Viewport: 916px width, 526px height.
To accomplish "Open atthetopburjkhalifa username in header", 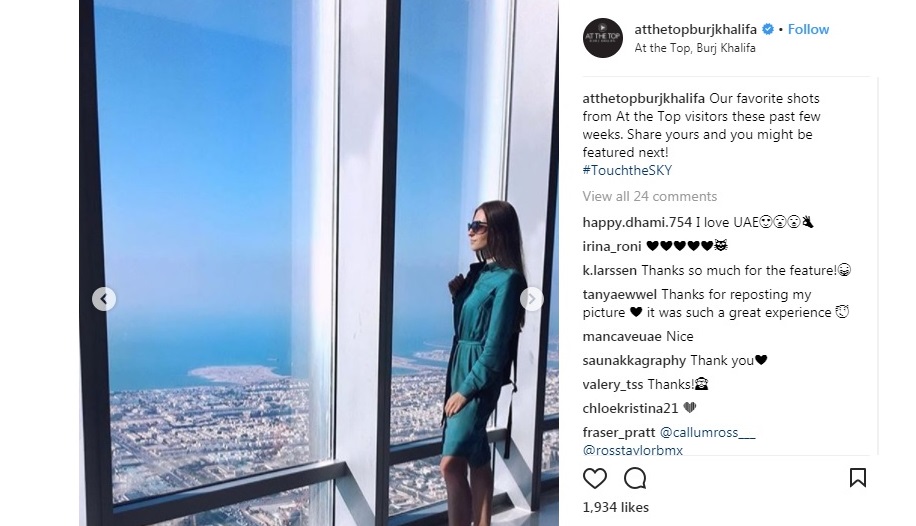I will tap(696, 29).
